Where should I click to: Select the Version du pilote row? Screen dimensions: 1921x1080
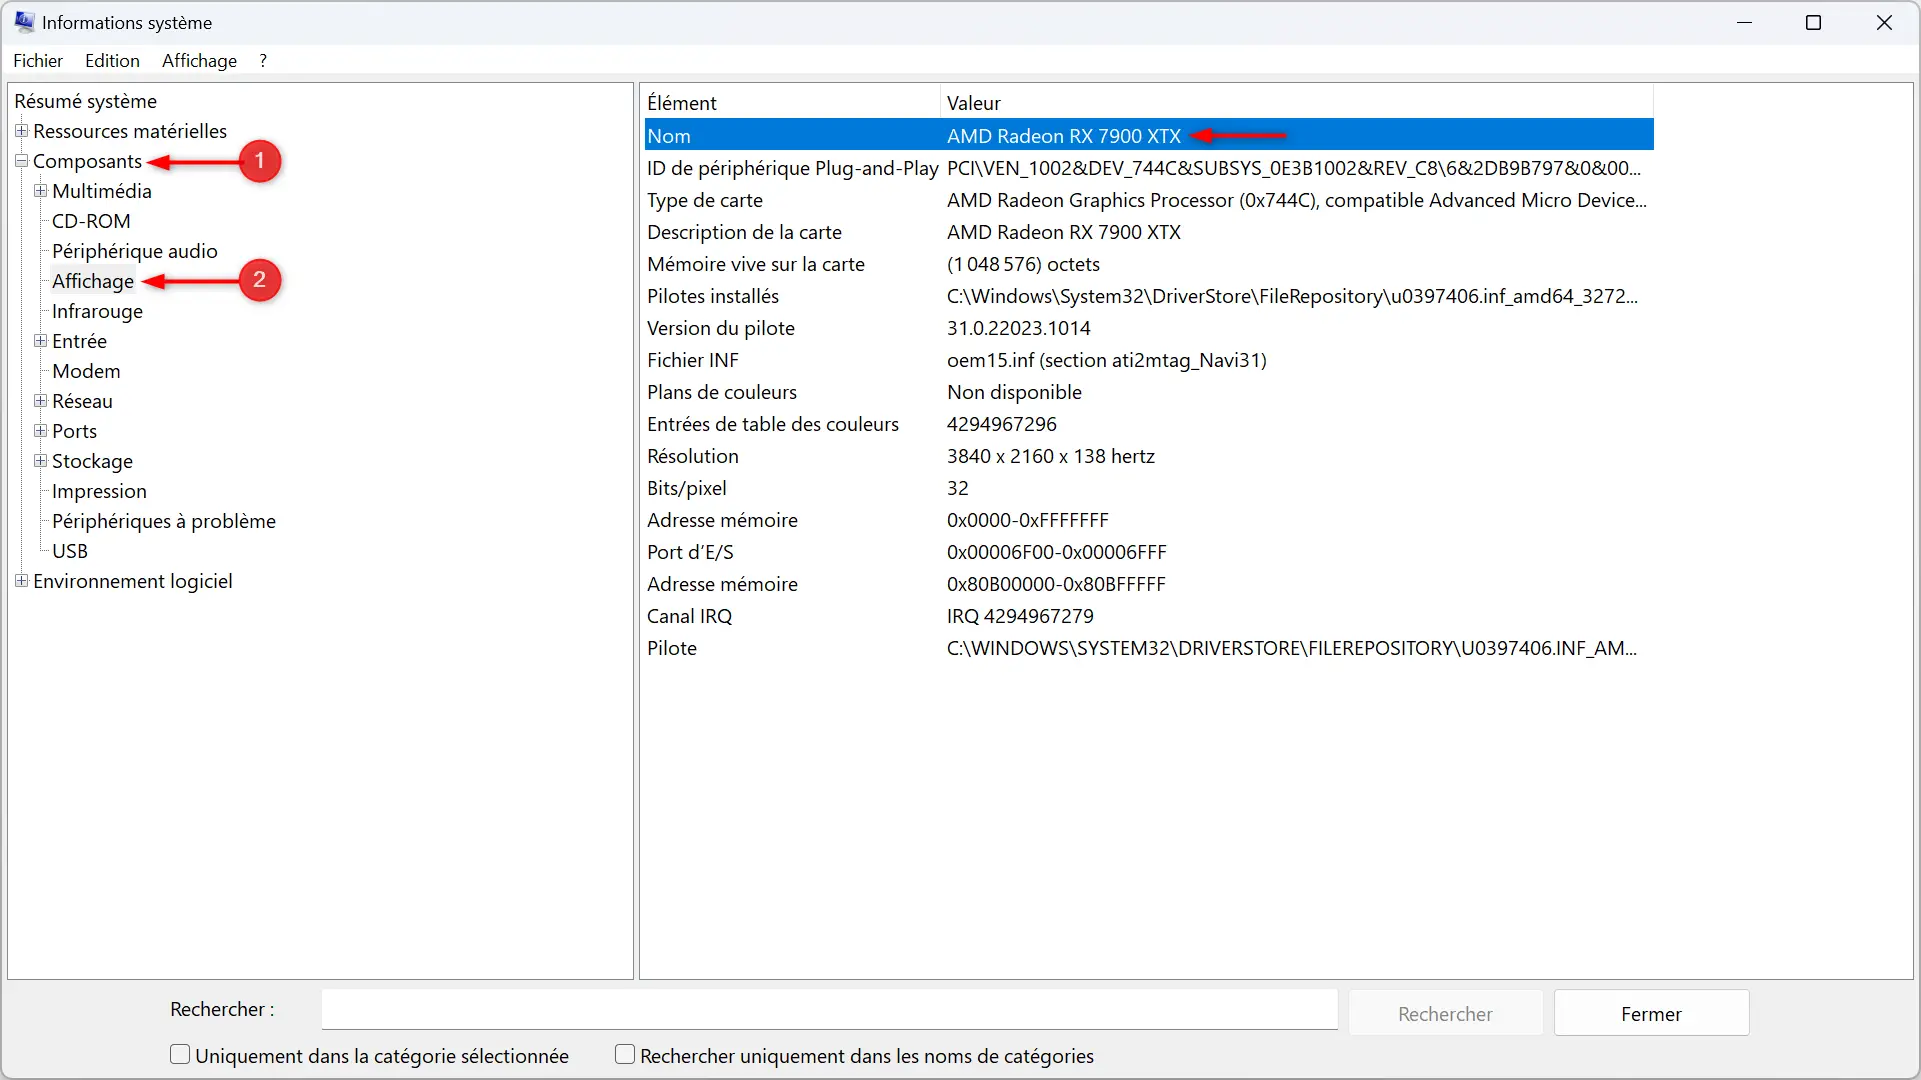1149,328
